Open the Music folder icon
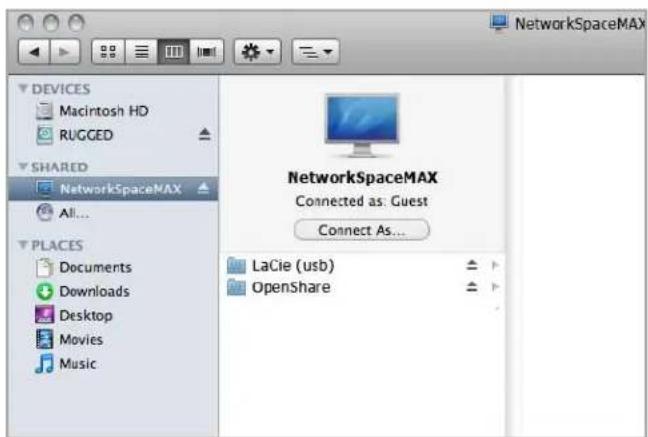Image resolution: width=648 pixels, height=437 pixels. click(x=44, y=363)
